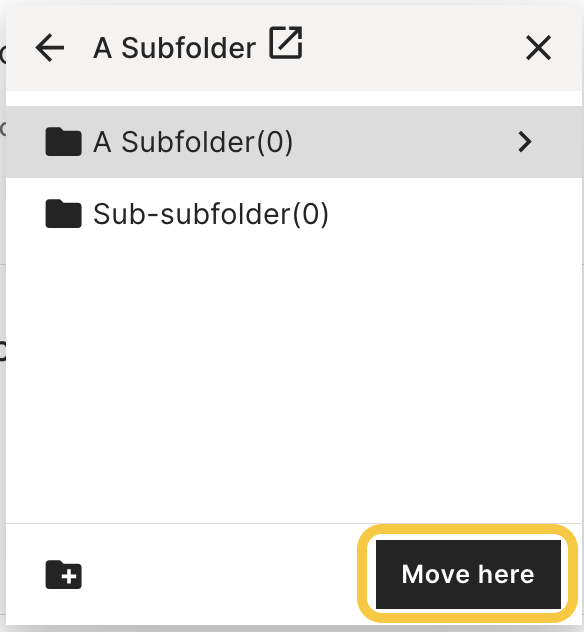
Task: Select the Sub-subfolder(0) name text
Action: pyautogui.click(x=211, y=214)
